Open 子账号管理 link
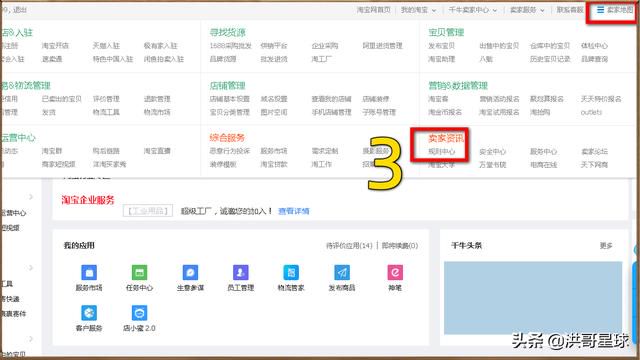This screenshot has width=640, height=360. click(379, 112)
